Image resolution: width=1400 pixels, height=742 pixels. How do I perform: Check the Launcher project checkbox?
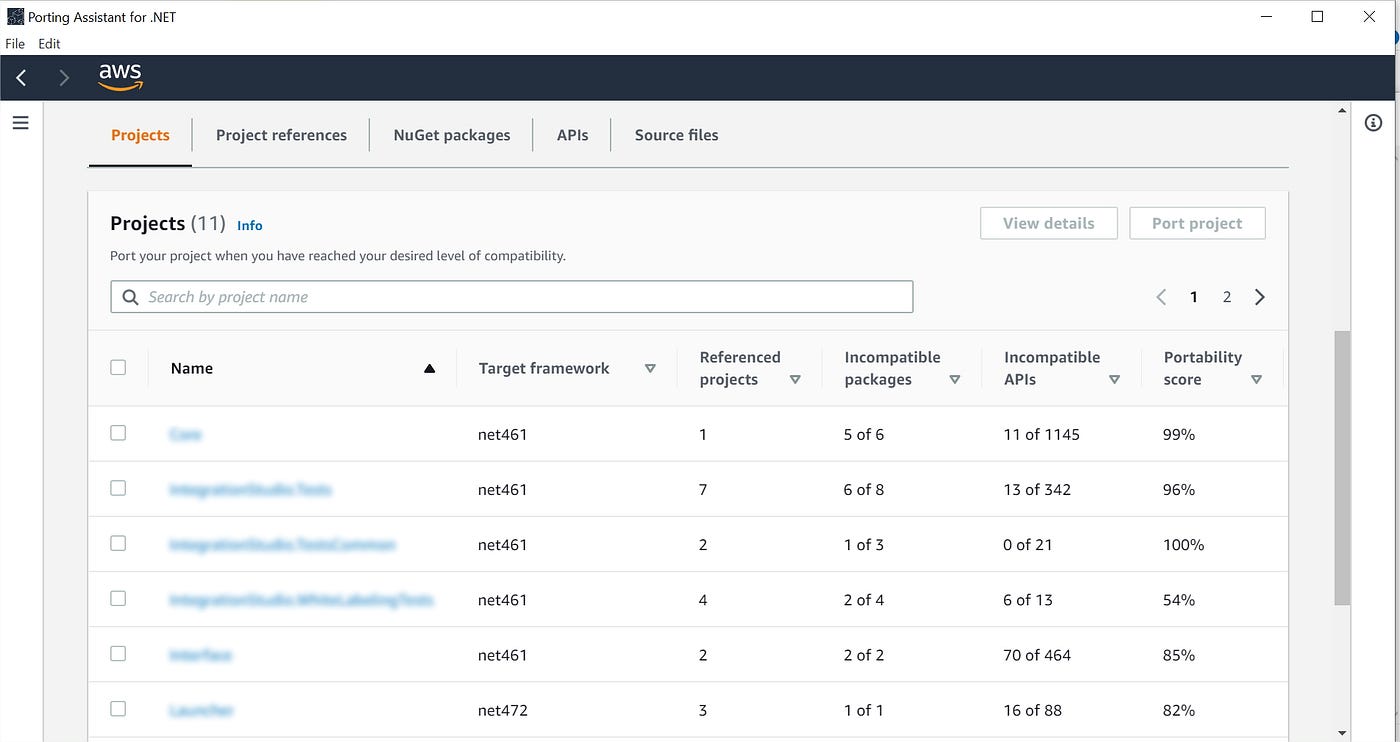118,709
